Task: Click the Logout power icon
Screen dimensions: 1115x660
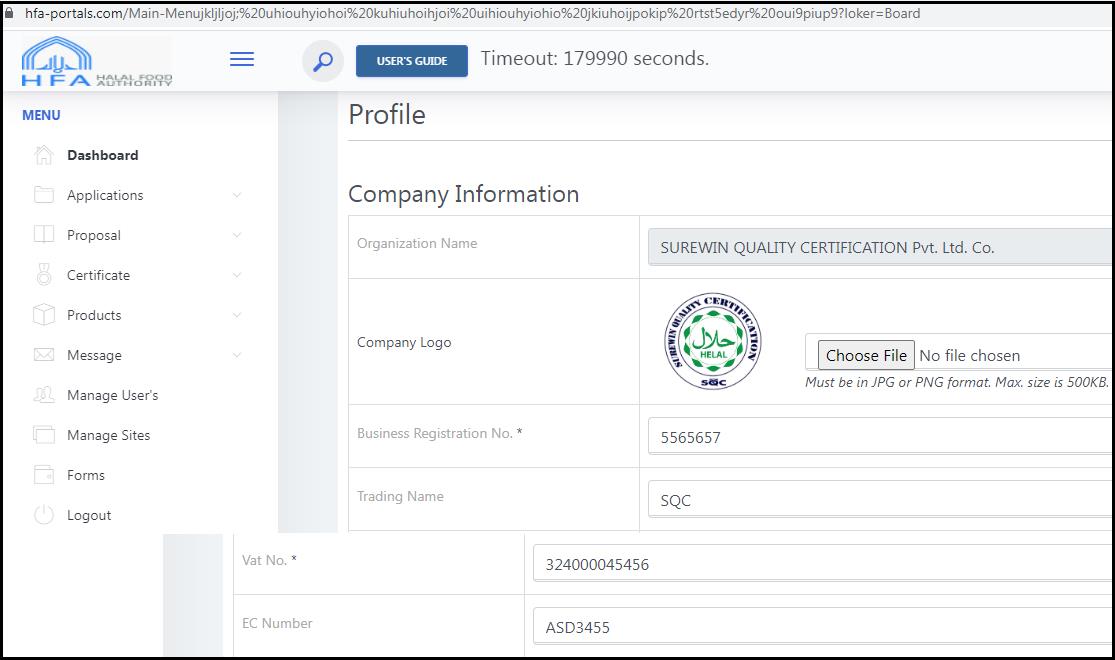Action: (44, 515)
